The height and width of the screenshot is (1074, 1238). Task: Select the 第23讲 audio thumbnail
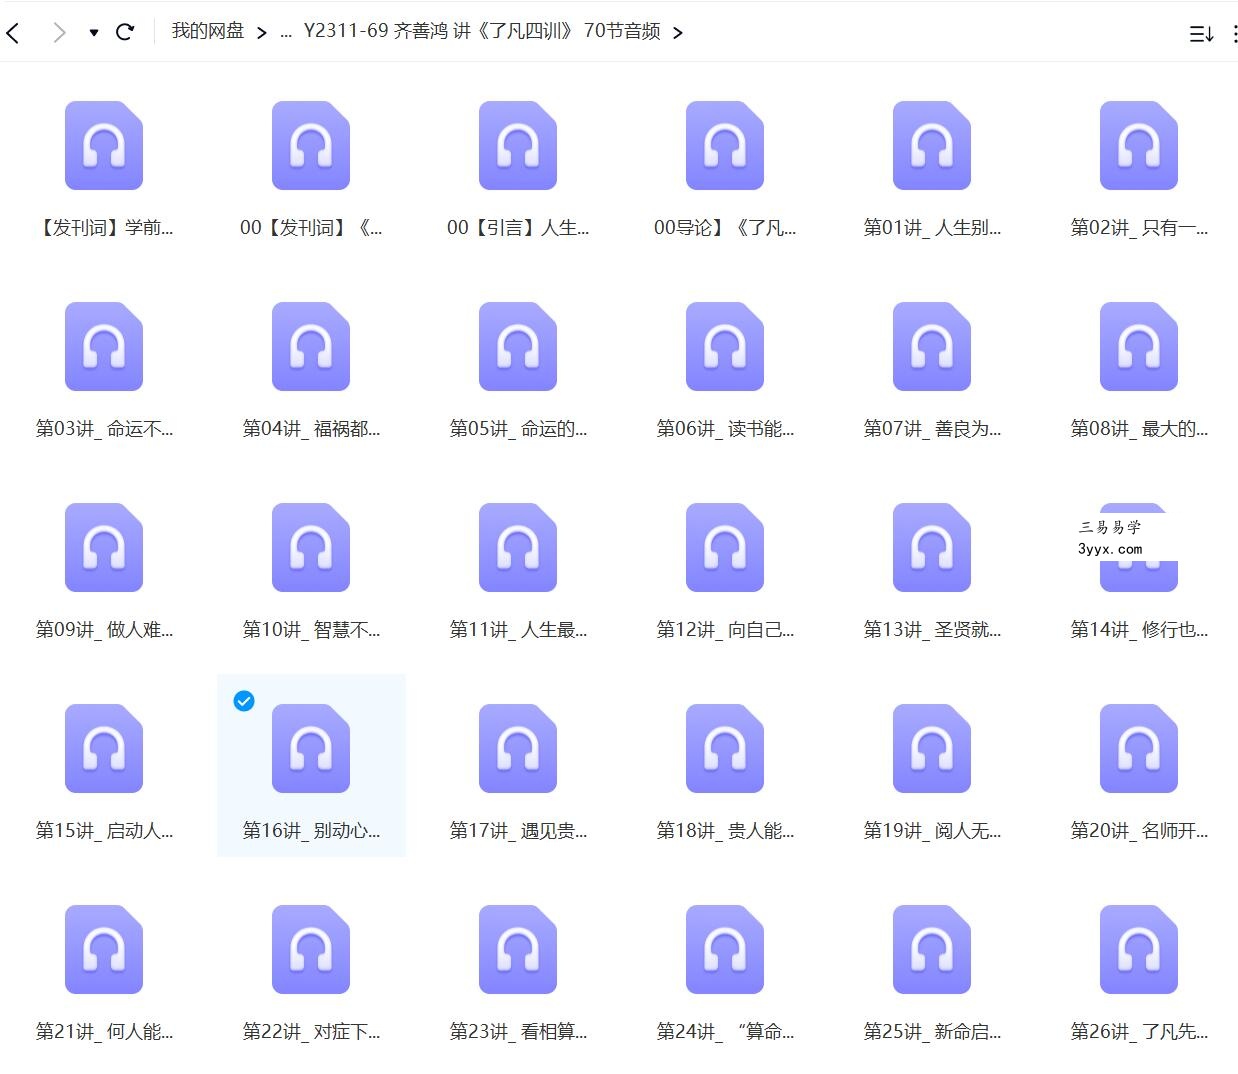[x=518, y=949]
